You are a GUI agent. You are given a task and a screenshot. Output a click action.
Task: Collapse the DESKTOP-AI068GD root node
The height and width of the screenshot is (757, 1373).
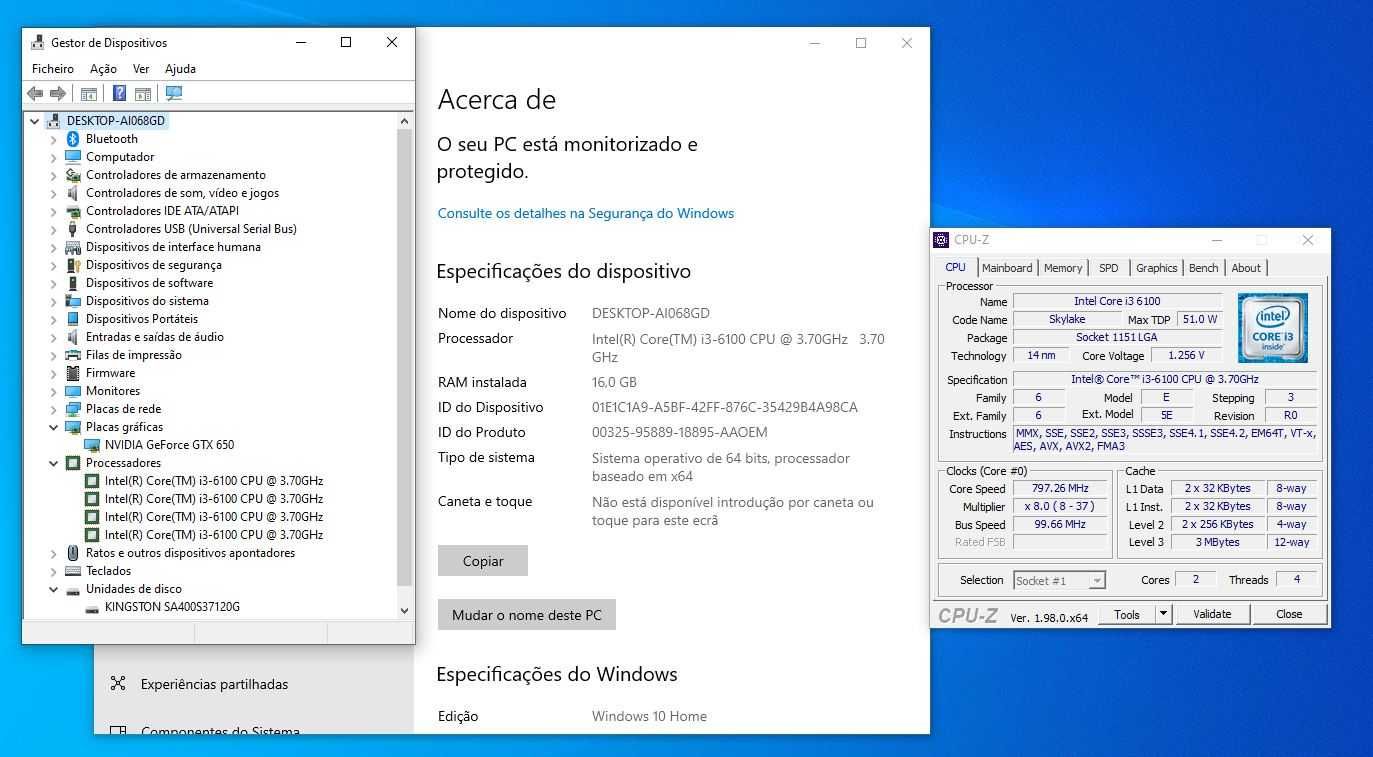pos(35,121)
